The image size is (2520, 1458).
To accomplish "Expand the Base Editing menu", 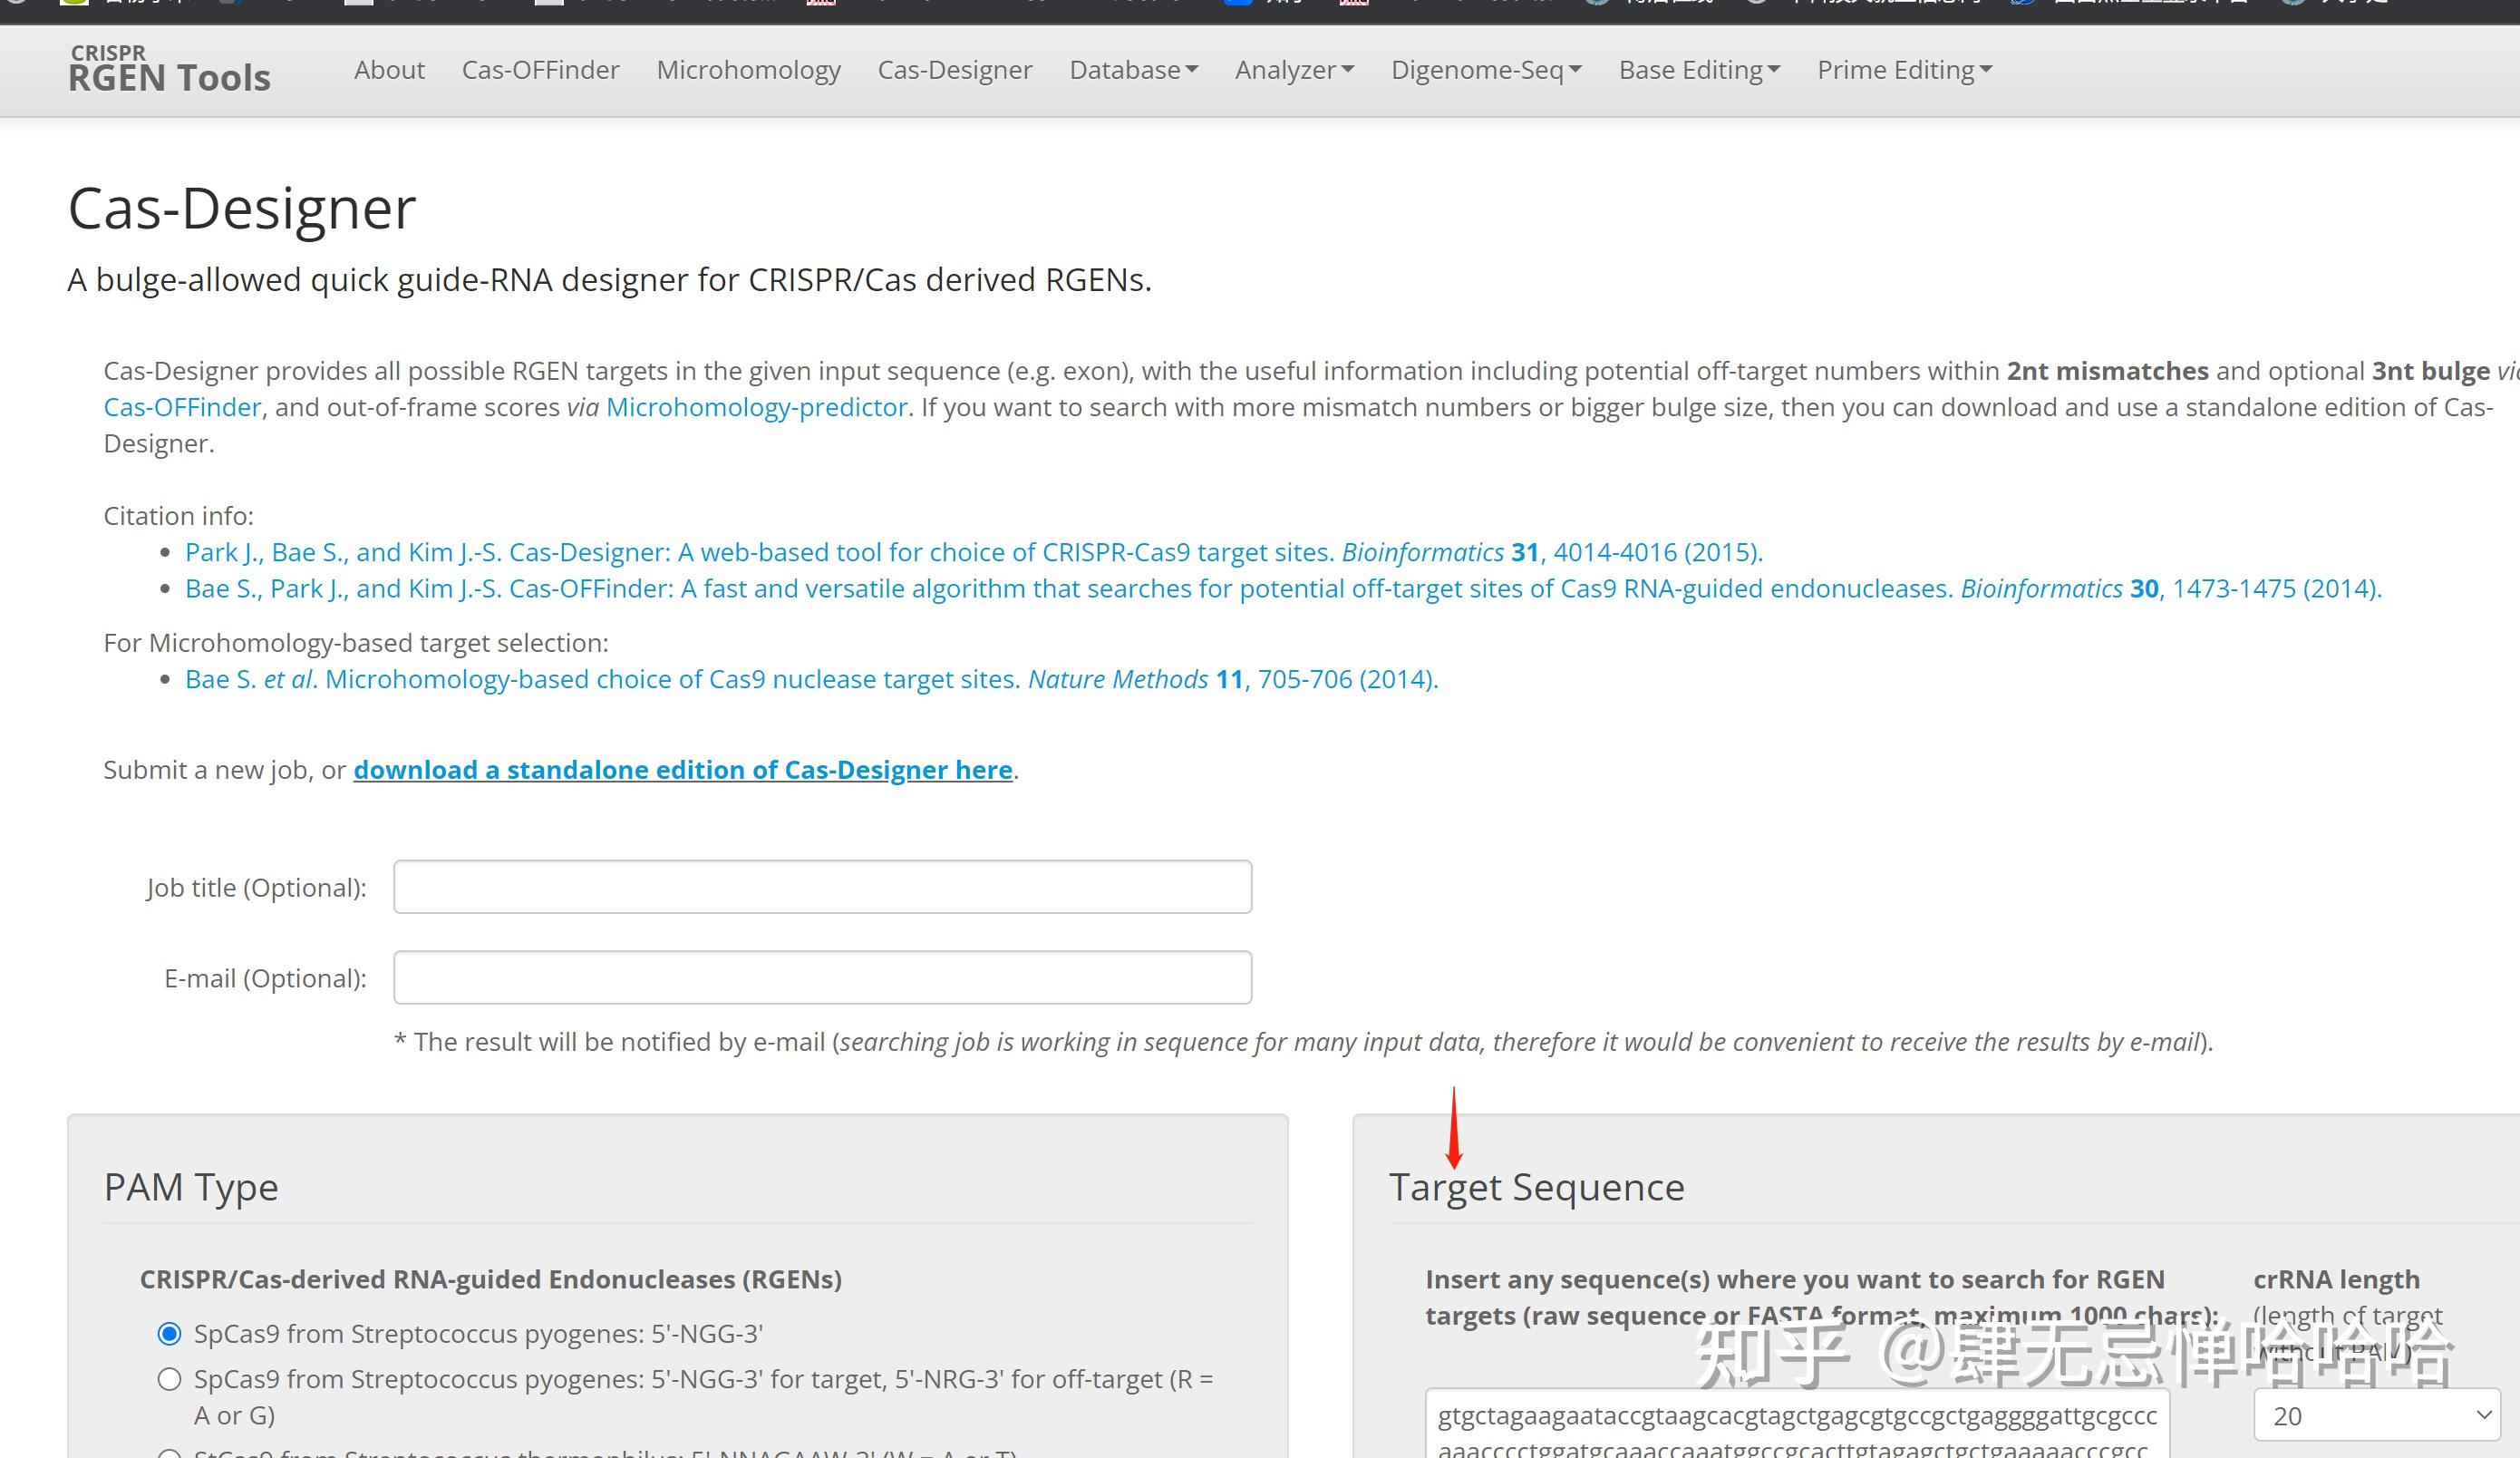I will pos(1697,69).
